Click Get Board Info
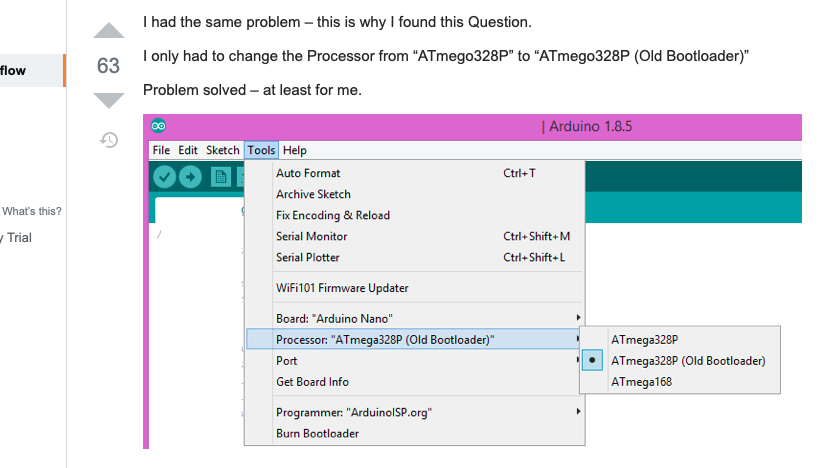The height and width of the screenshot is (468, 834). [x=415, y=382]
